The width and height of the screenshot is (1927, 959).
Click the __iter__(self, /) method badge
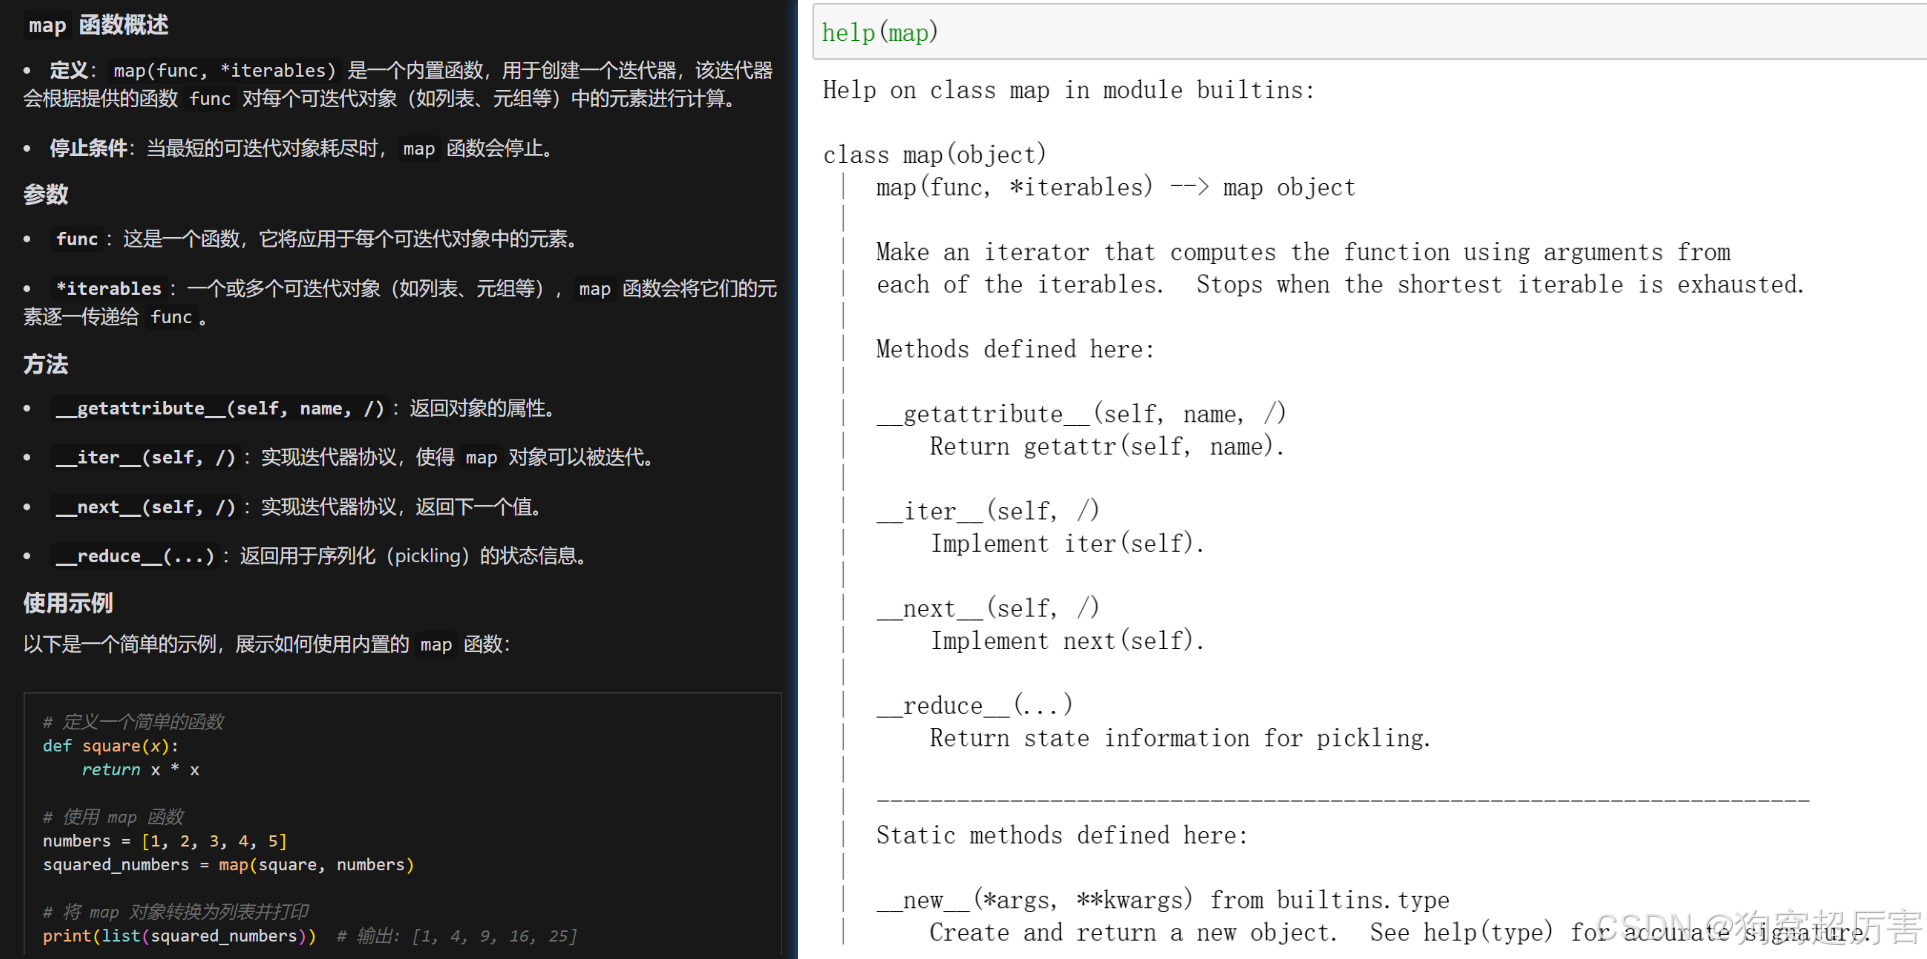click(145, 457)
